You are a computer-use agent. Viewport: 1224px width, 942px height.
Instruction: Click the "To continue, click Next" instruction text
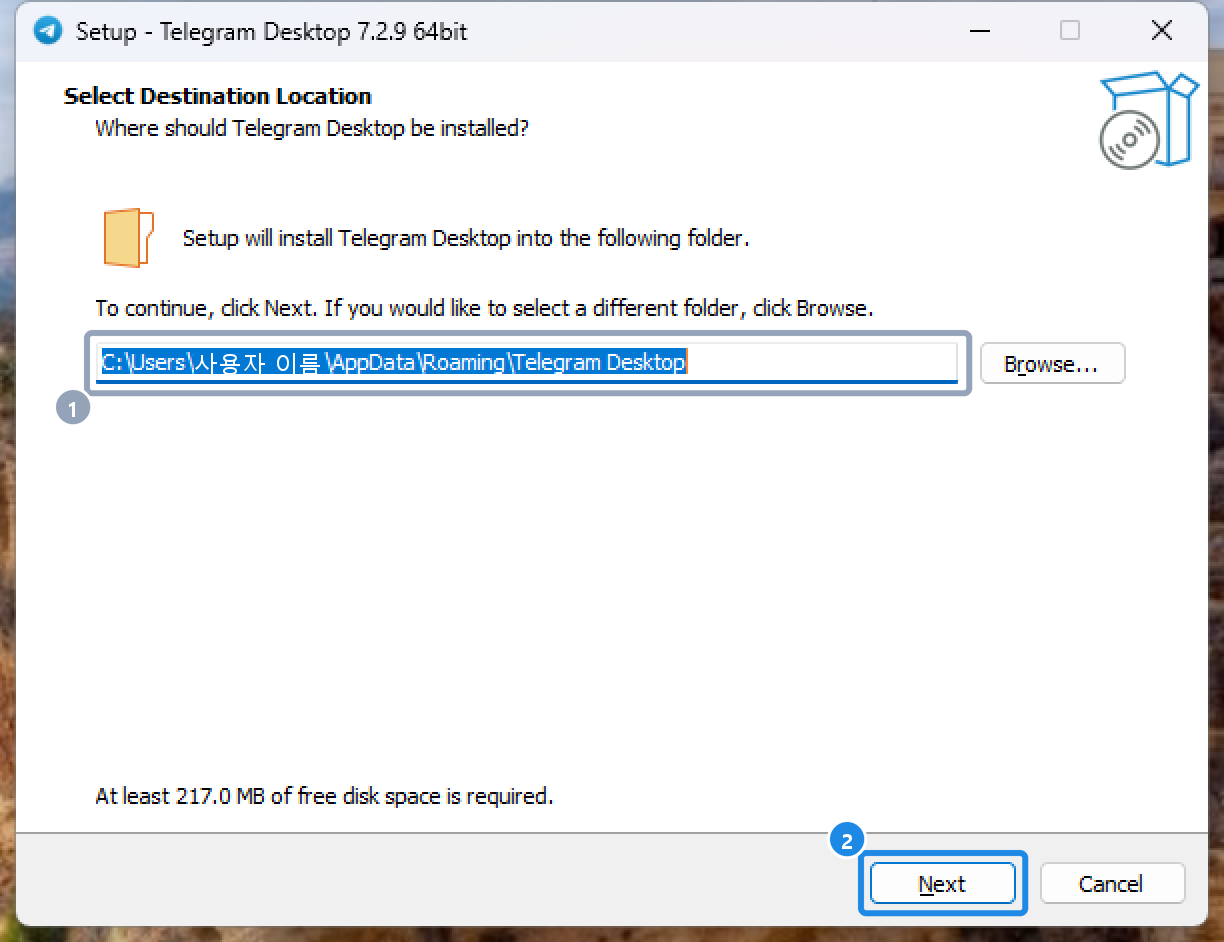(x=484, y=308)
